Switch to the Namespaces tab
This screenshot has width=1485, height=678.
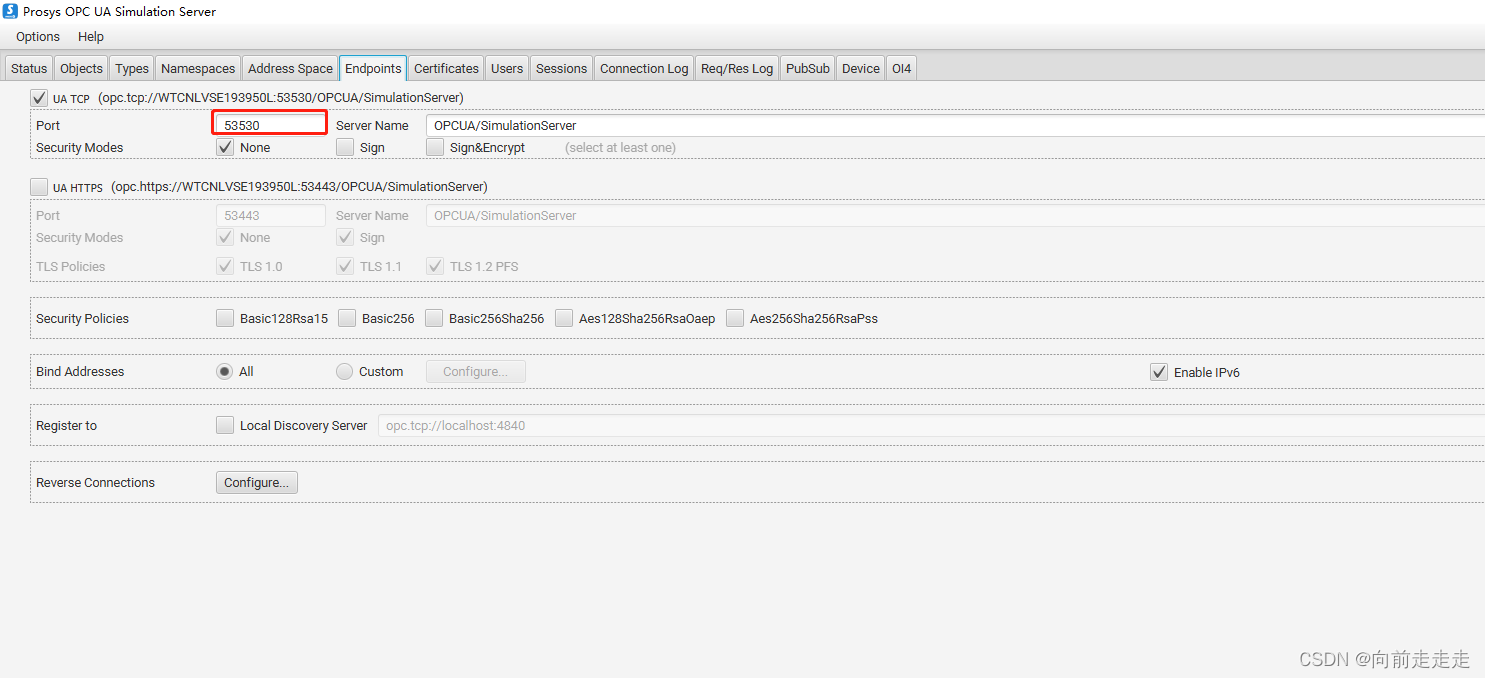pyautogui.click(x=198, y=68)
